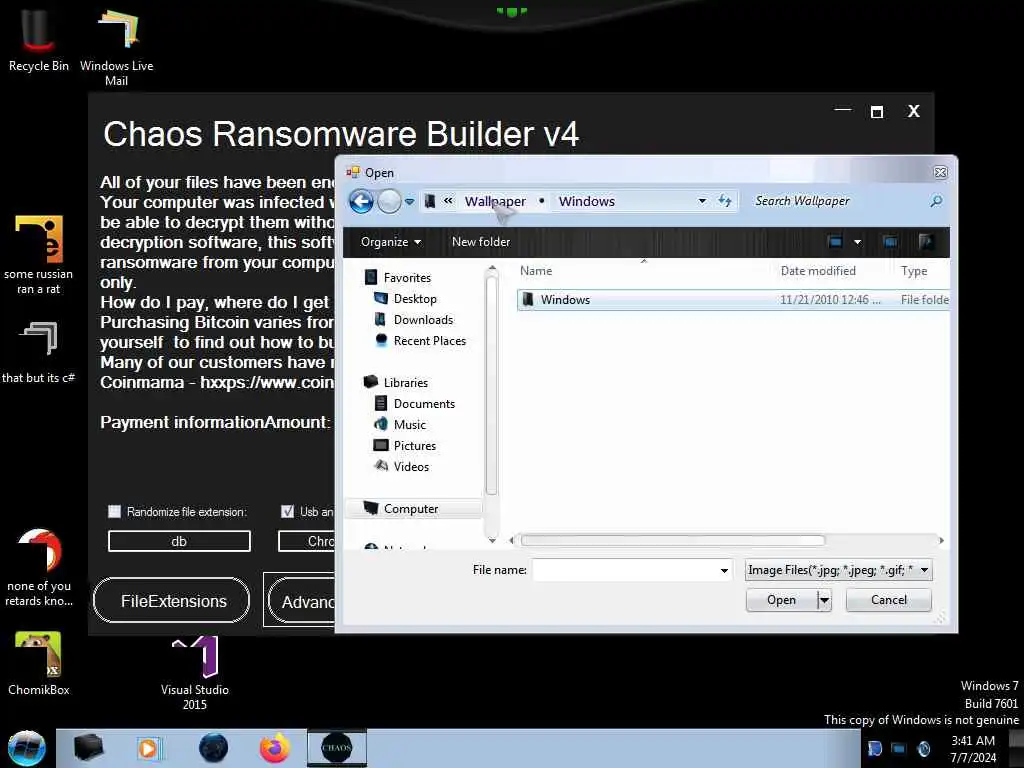Select Documents library
This screenshot has height=768, width=1024.
(x=415, y=403)
